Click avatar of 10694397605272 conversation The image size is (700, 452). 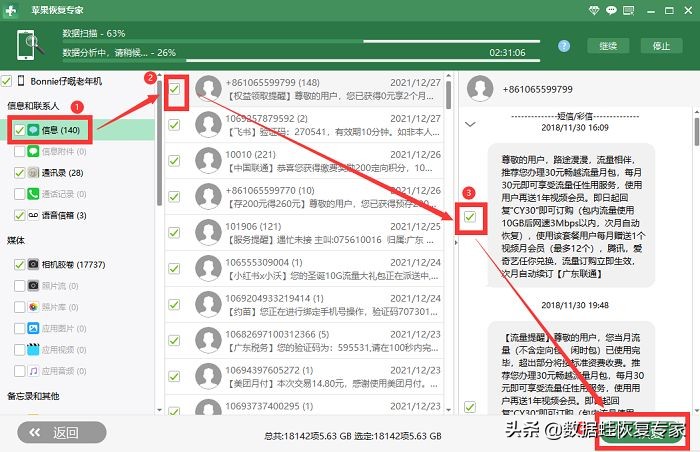(208, 376)
